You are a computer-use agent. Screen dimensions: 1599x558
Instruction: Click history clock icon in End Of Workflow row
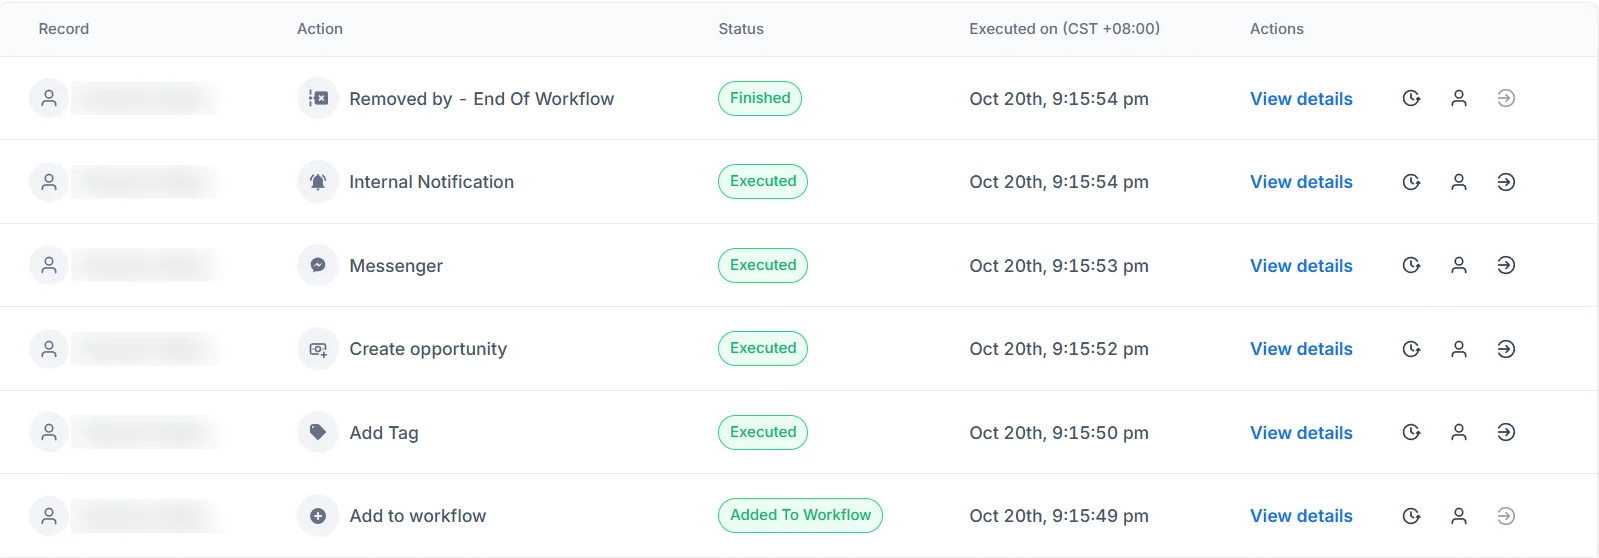coord(1411,98)
